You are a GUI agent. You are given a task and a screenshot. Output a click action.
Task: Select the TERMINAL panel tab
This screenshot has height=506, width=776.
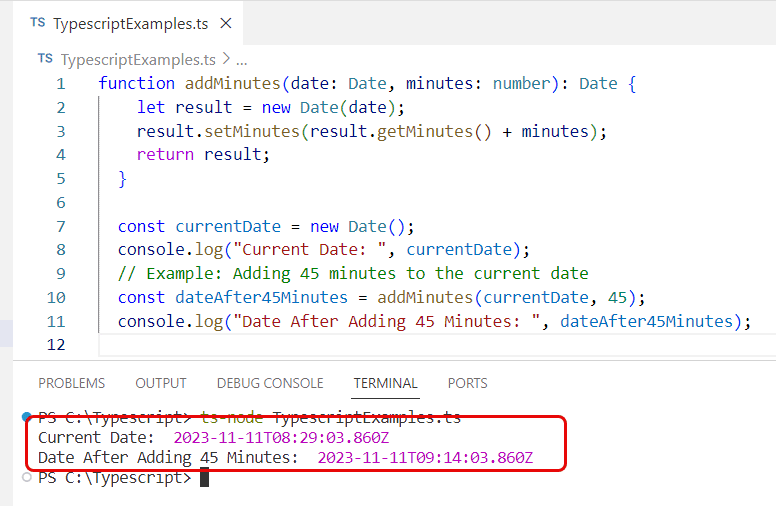(x=386, y=383)
